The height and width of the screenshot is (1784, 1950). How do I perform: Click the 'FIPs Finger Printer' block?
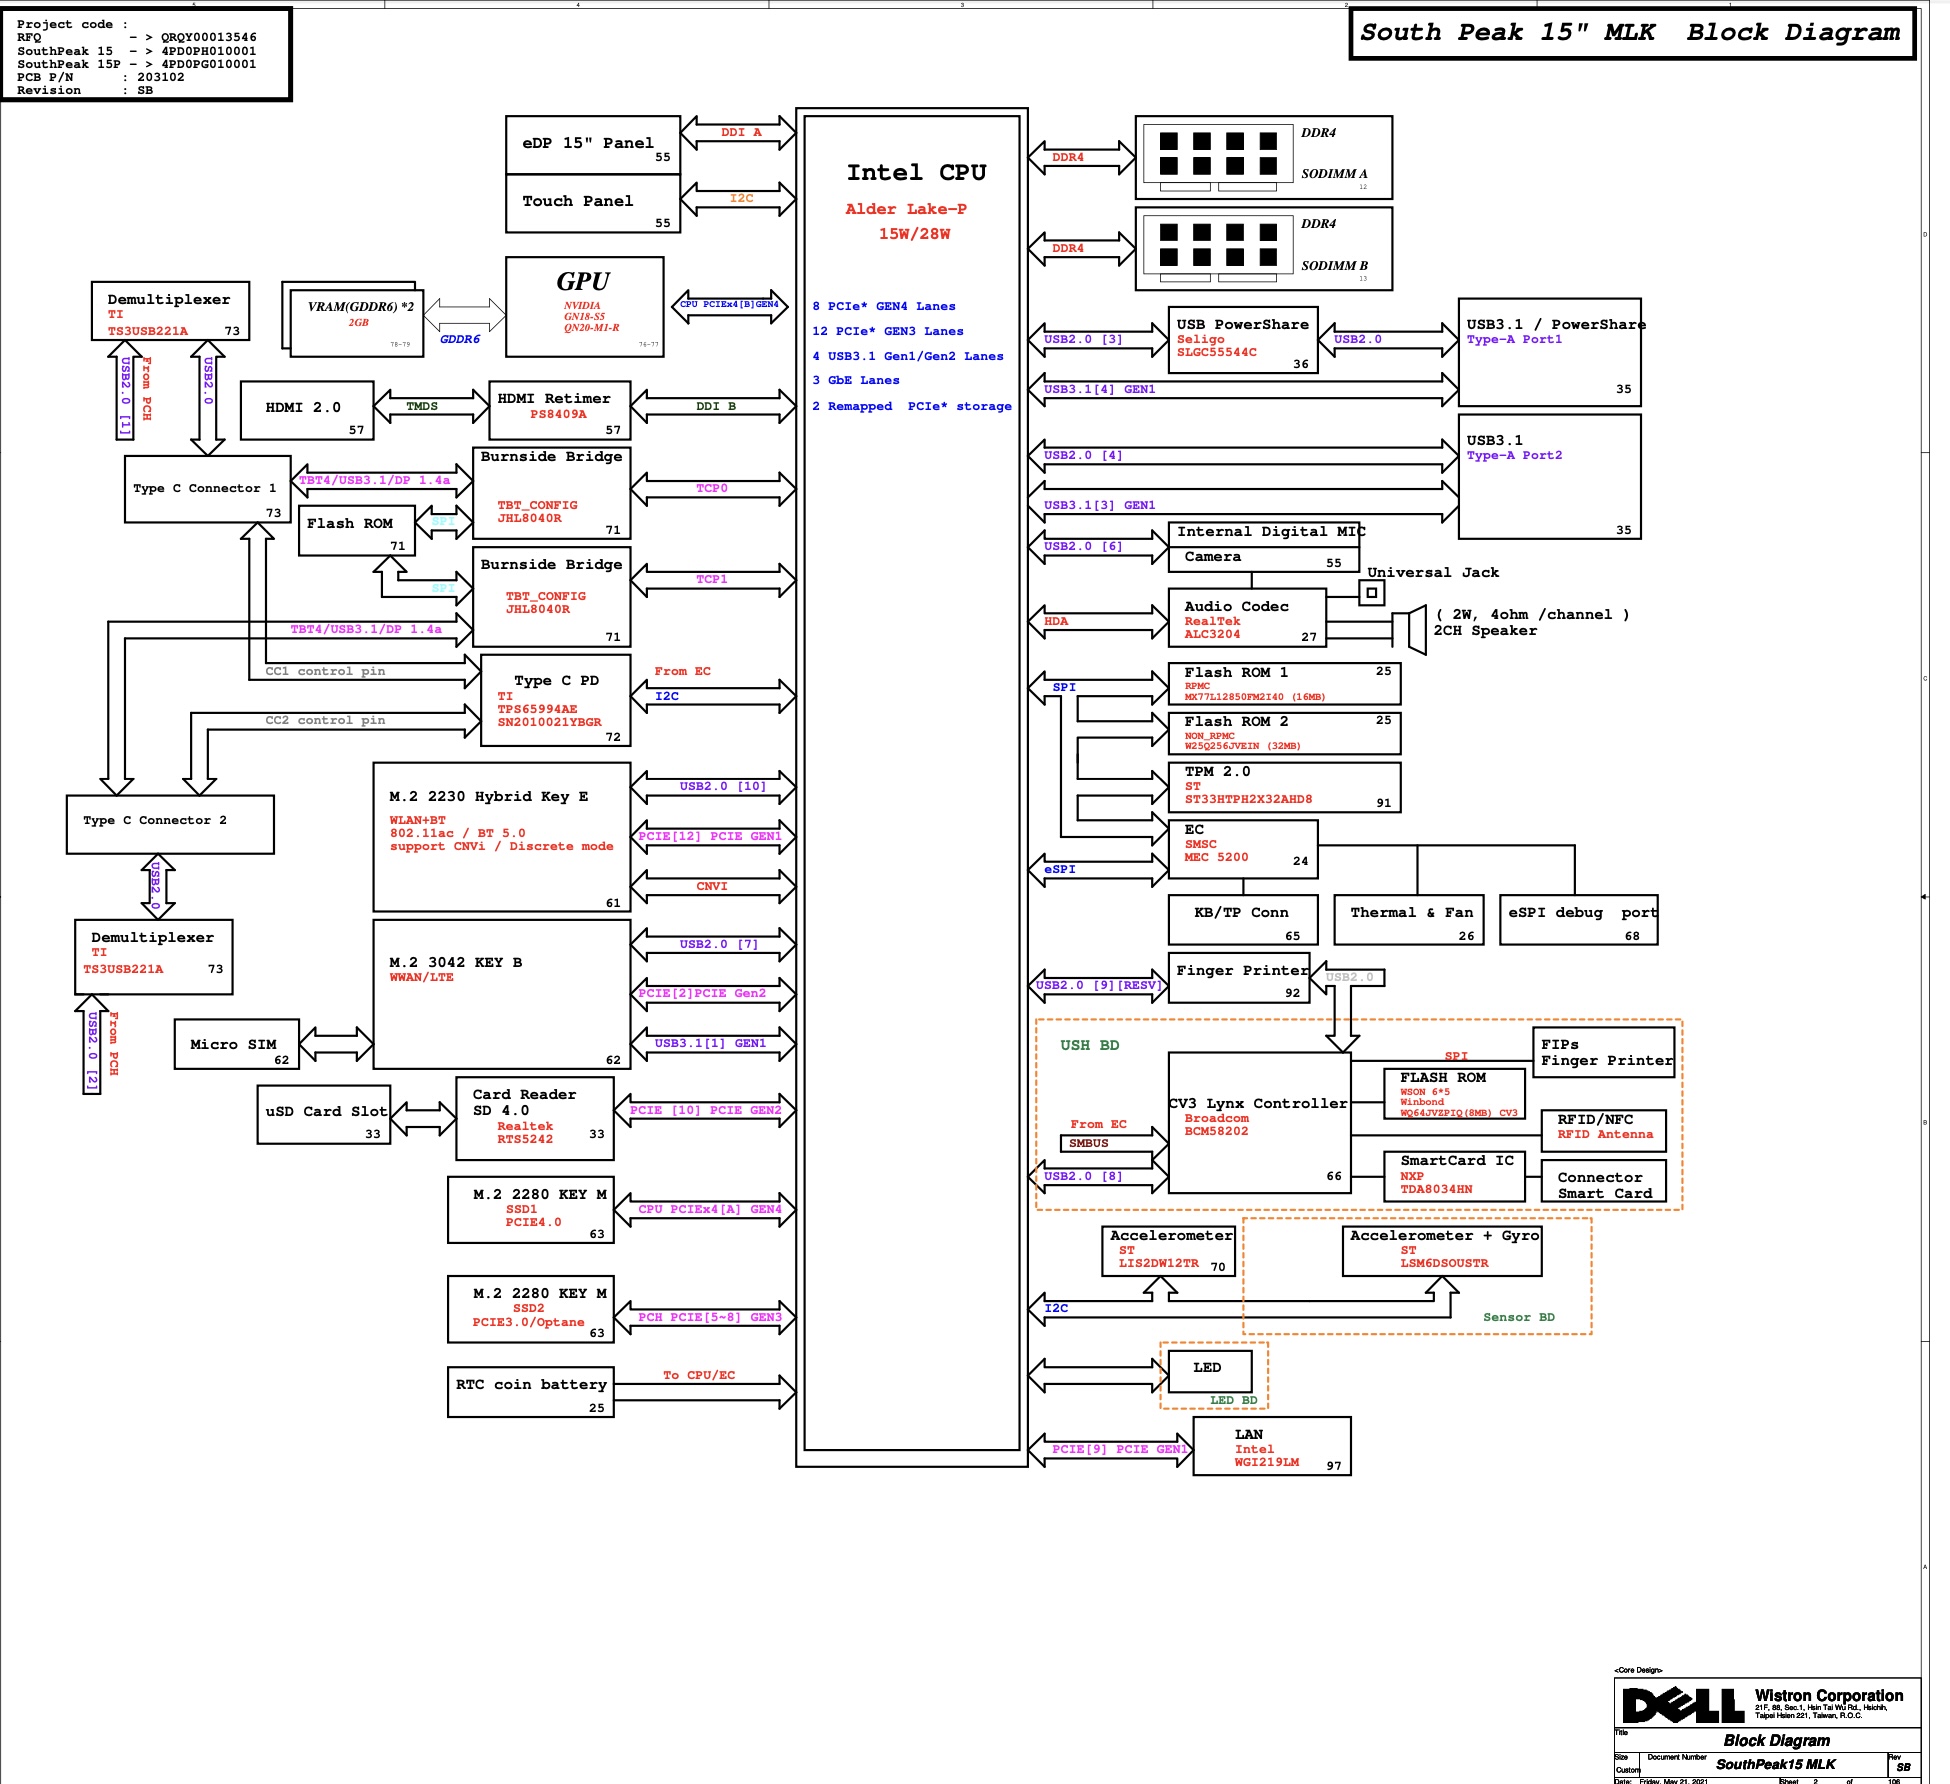pyautogui.click(x=1604, y=1052)
